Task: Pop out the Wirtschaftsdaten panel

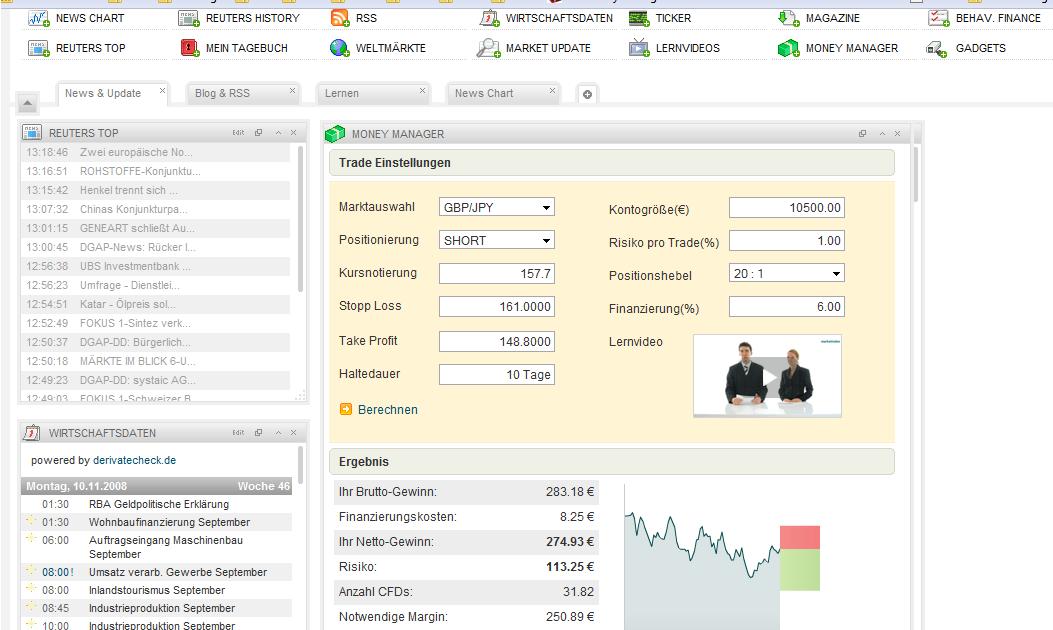Action: pyautogui.click(x=258, y=433)
